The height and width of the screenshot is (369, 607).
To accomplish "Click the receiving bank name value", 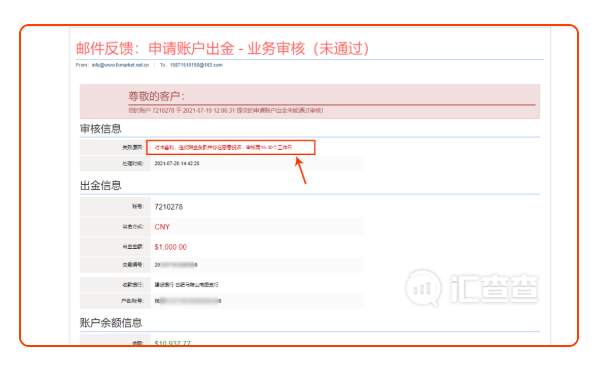I will [x=186, y=285].
